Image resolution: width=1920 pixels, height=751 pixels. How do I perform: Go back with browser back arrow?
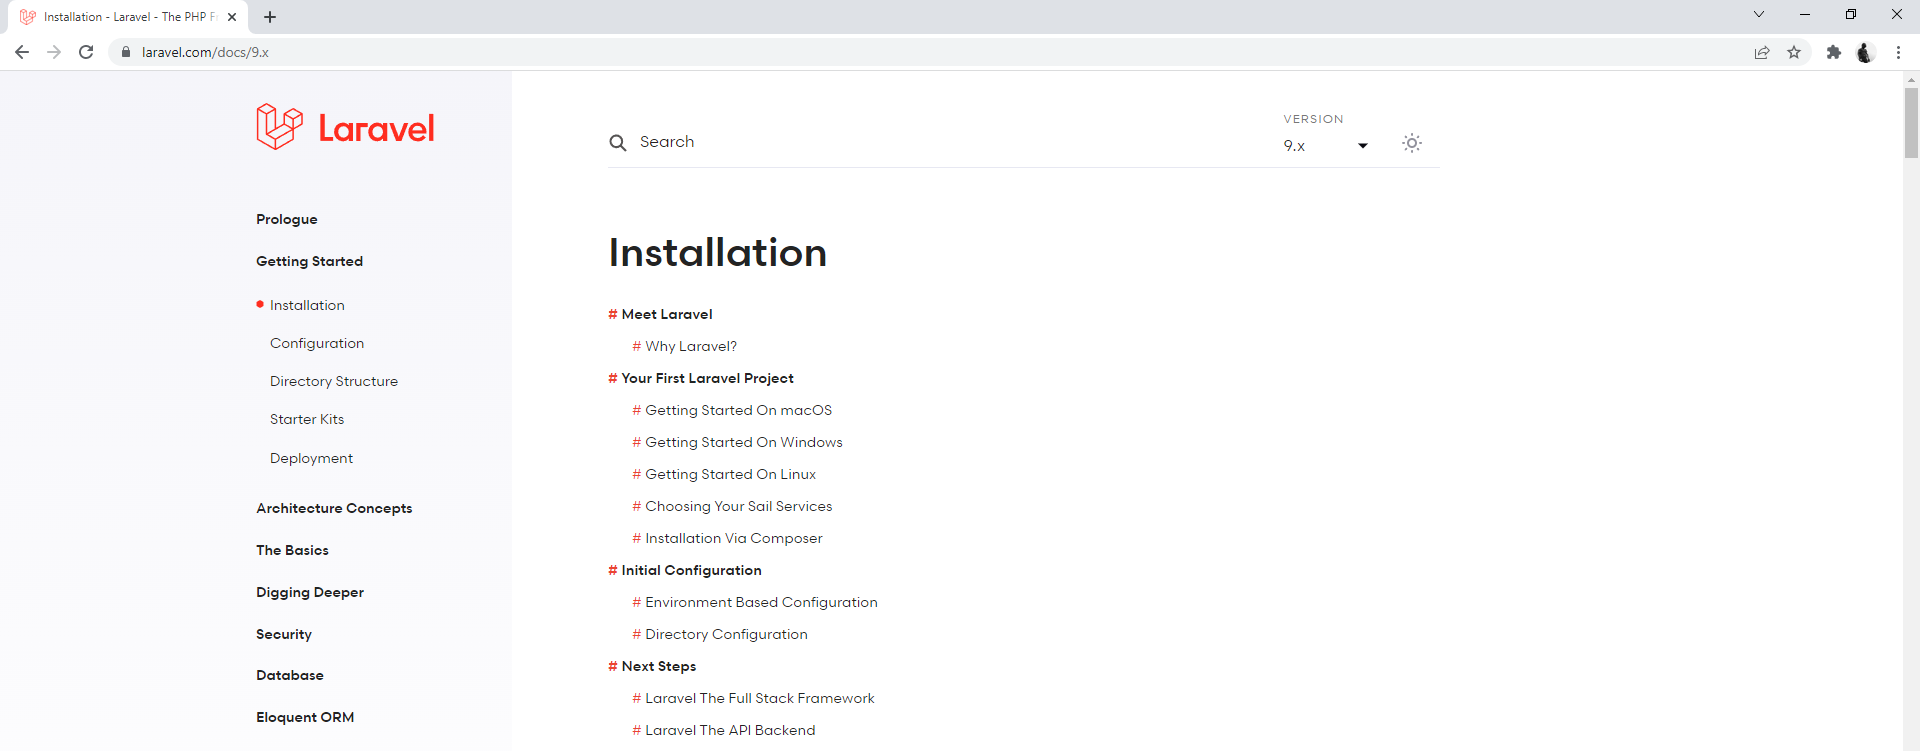(x=22, y=52)
